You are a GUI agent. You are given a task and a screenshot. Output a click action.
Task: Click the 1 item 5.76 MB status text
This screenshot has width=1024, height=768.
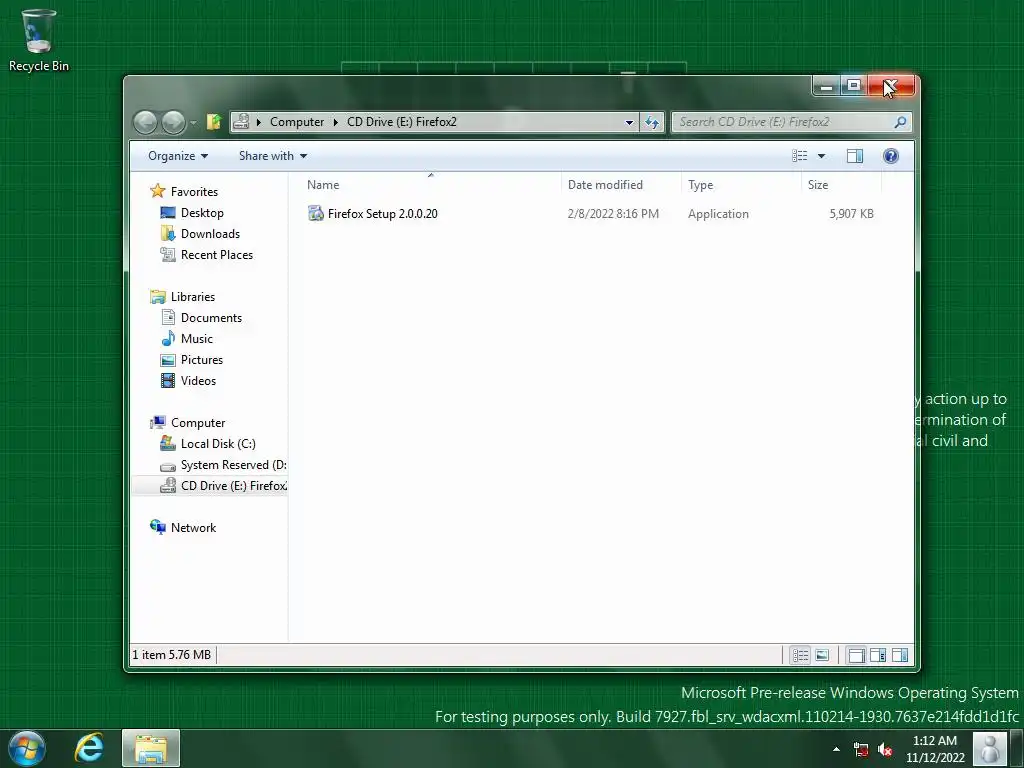(172, 655)
